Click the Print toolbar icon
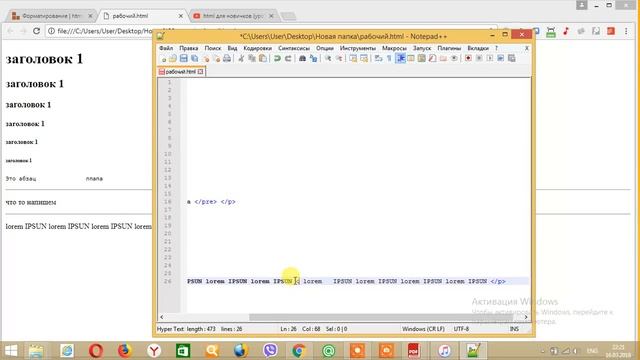 (x=227, y=58)
